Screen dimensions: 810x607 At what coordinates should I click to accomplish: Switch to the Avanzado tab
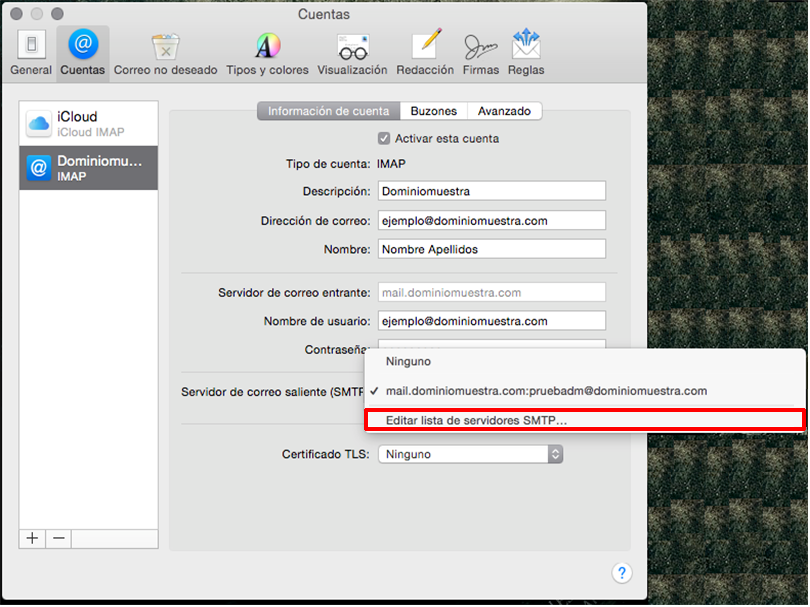(505, 111)
